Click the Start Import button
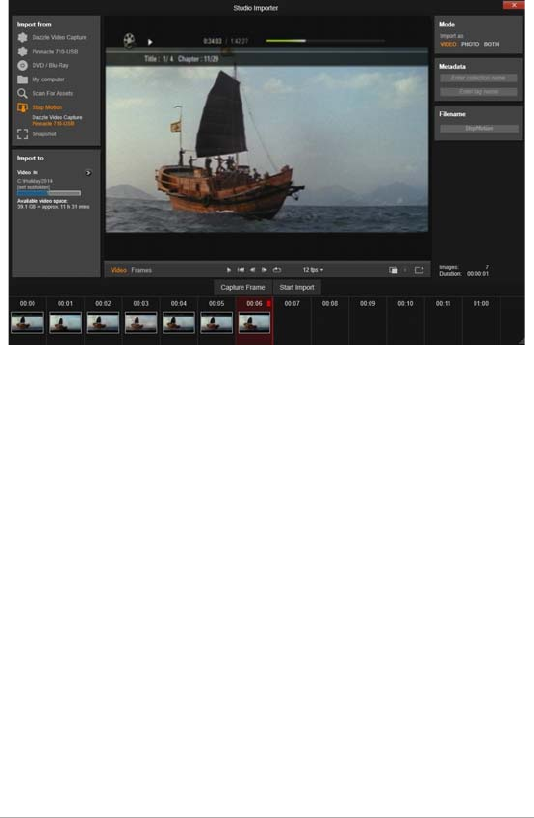Viewport: 534px width, 818px height. tap(297, 287)
